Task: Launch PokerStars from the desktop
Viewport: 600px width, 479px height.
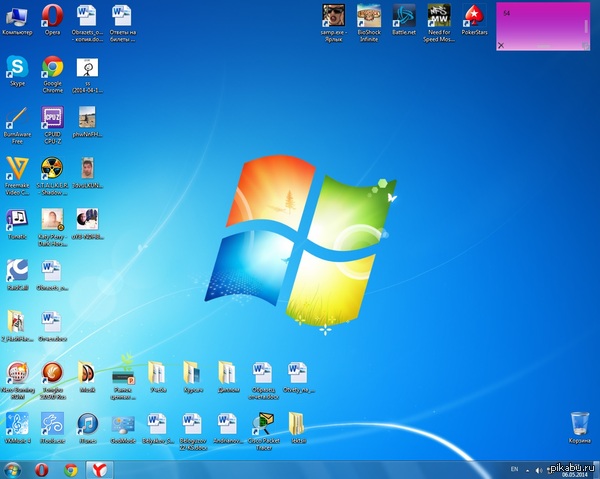Action: [x=474, y=16]
